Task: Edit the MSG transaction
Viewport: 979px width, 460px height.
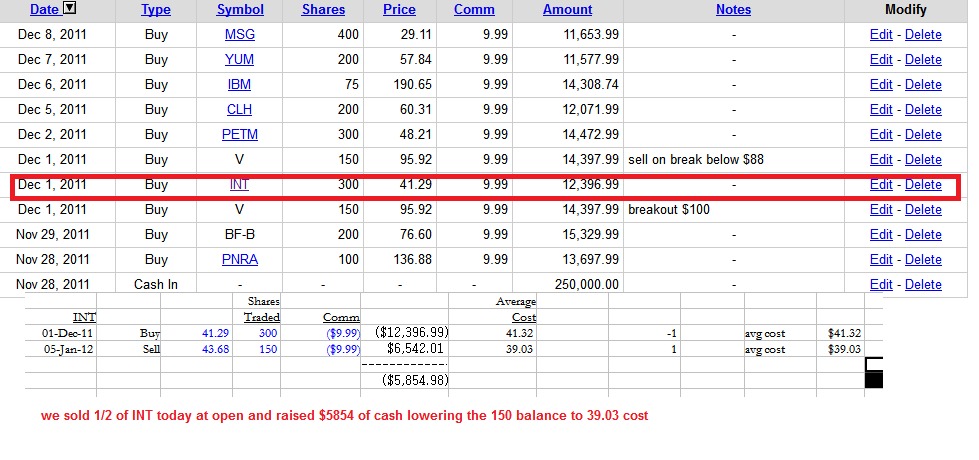Action: 881,35
